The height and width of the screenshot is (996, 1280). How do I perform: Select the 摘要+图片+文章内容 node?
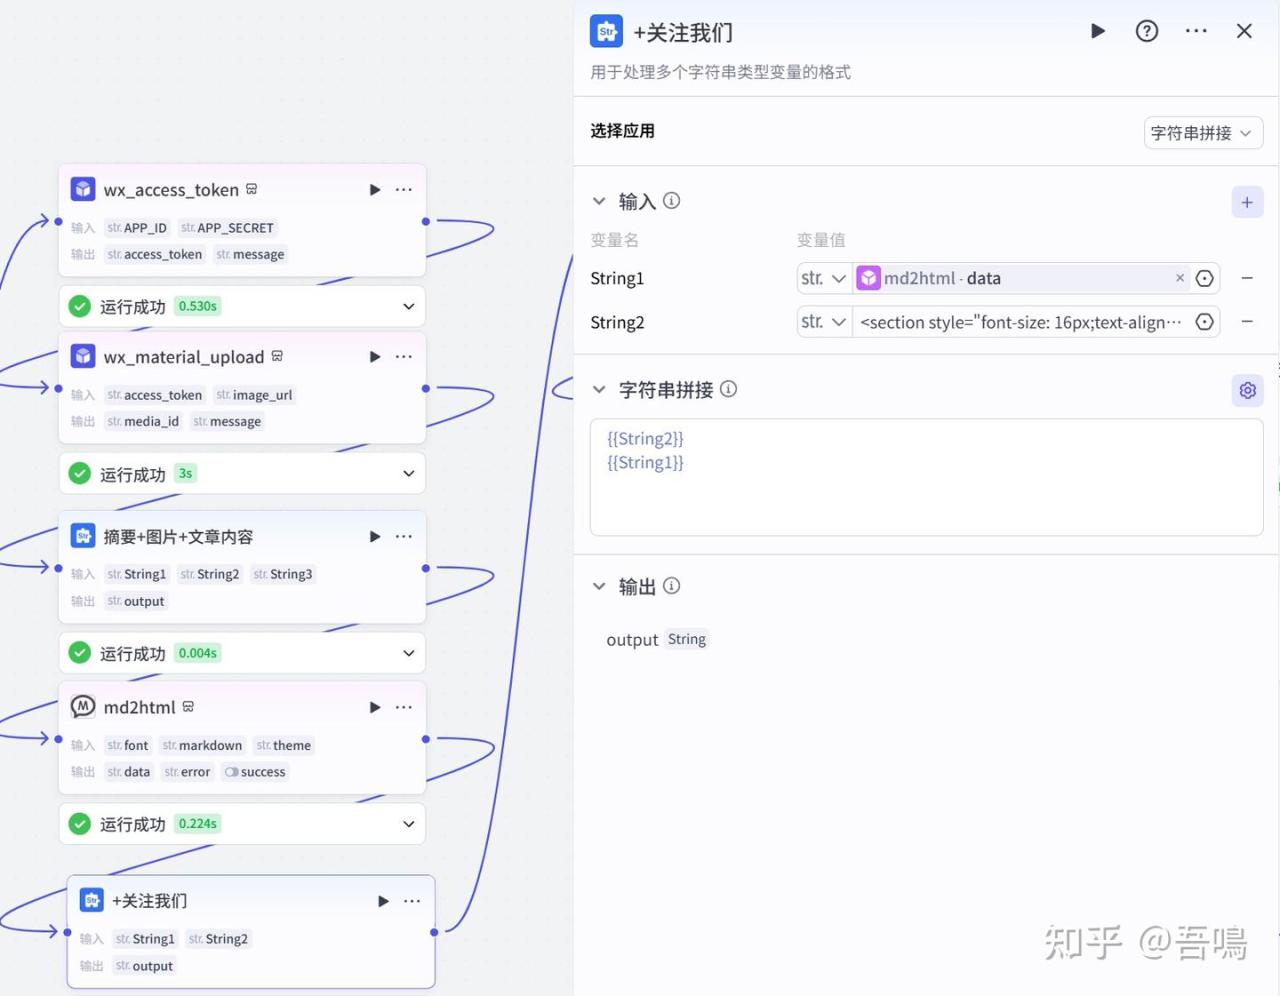(x=178, y=537)
